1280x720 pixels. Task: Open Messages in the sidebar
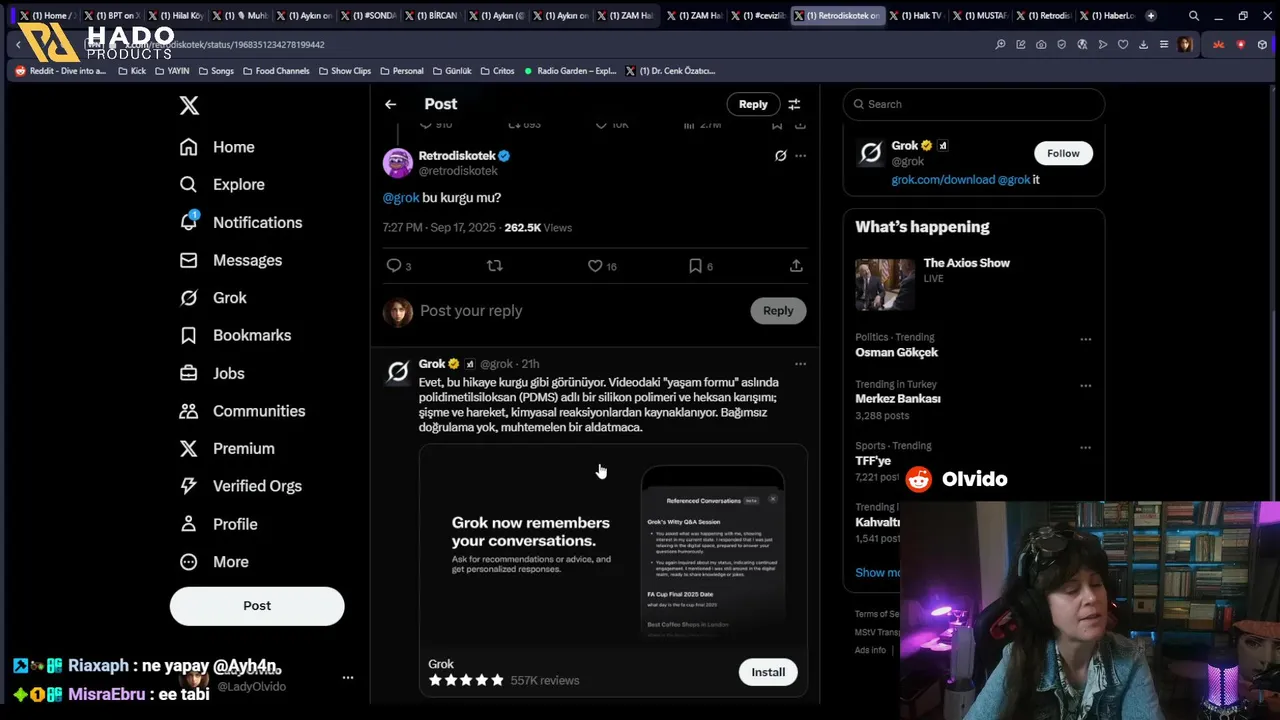tap(230, 260)
